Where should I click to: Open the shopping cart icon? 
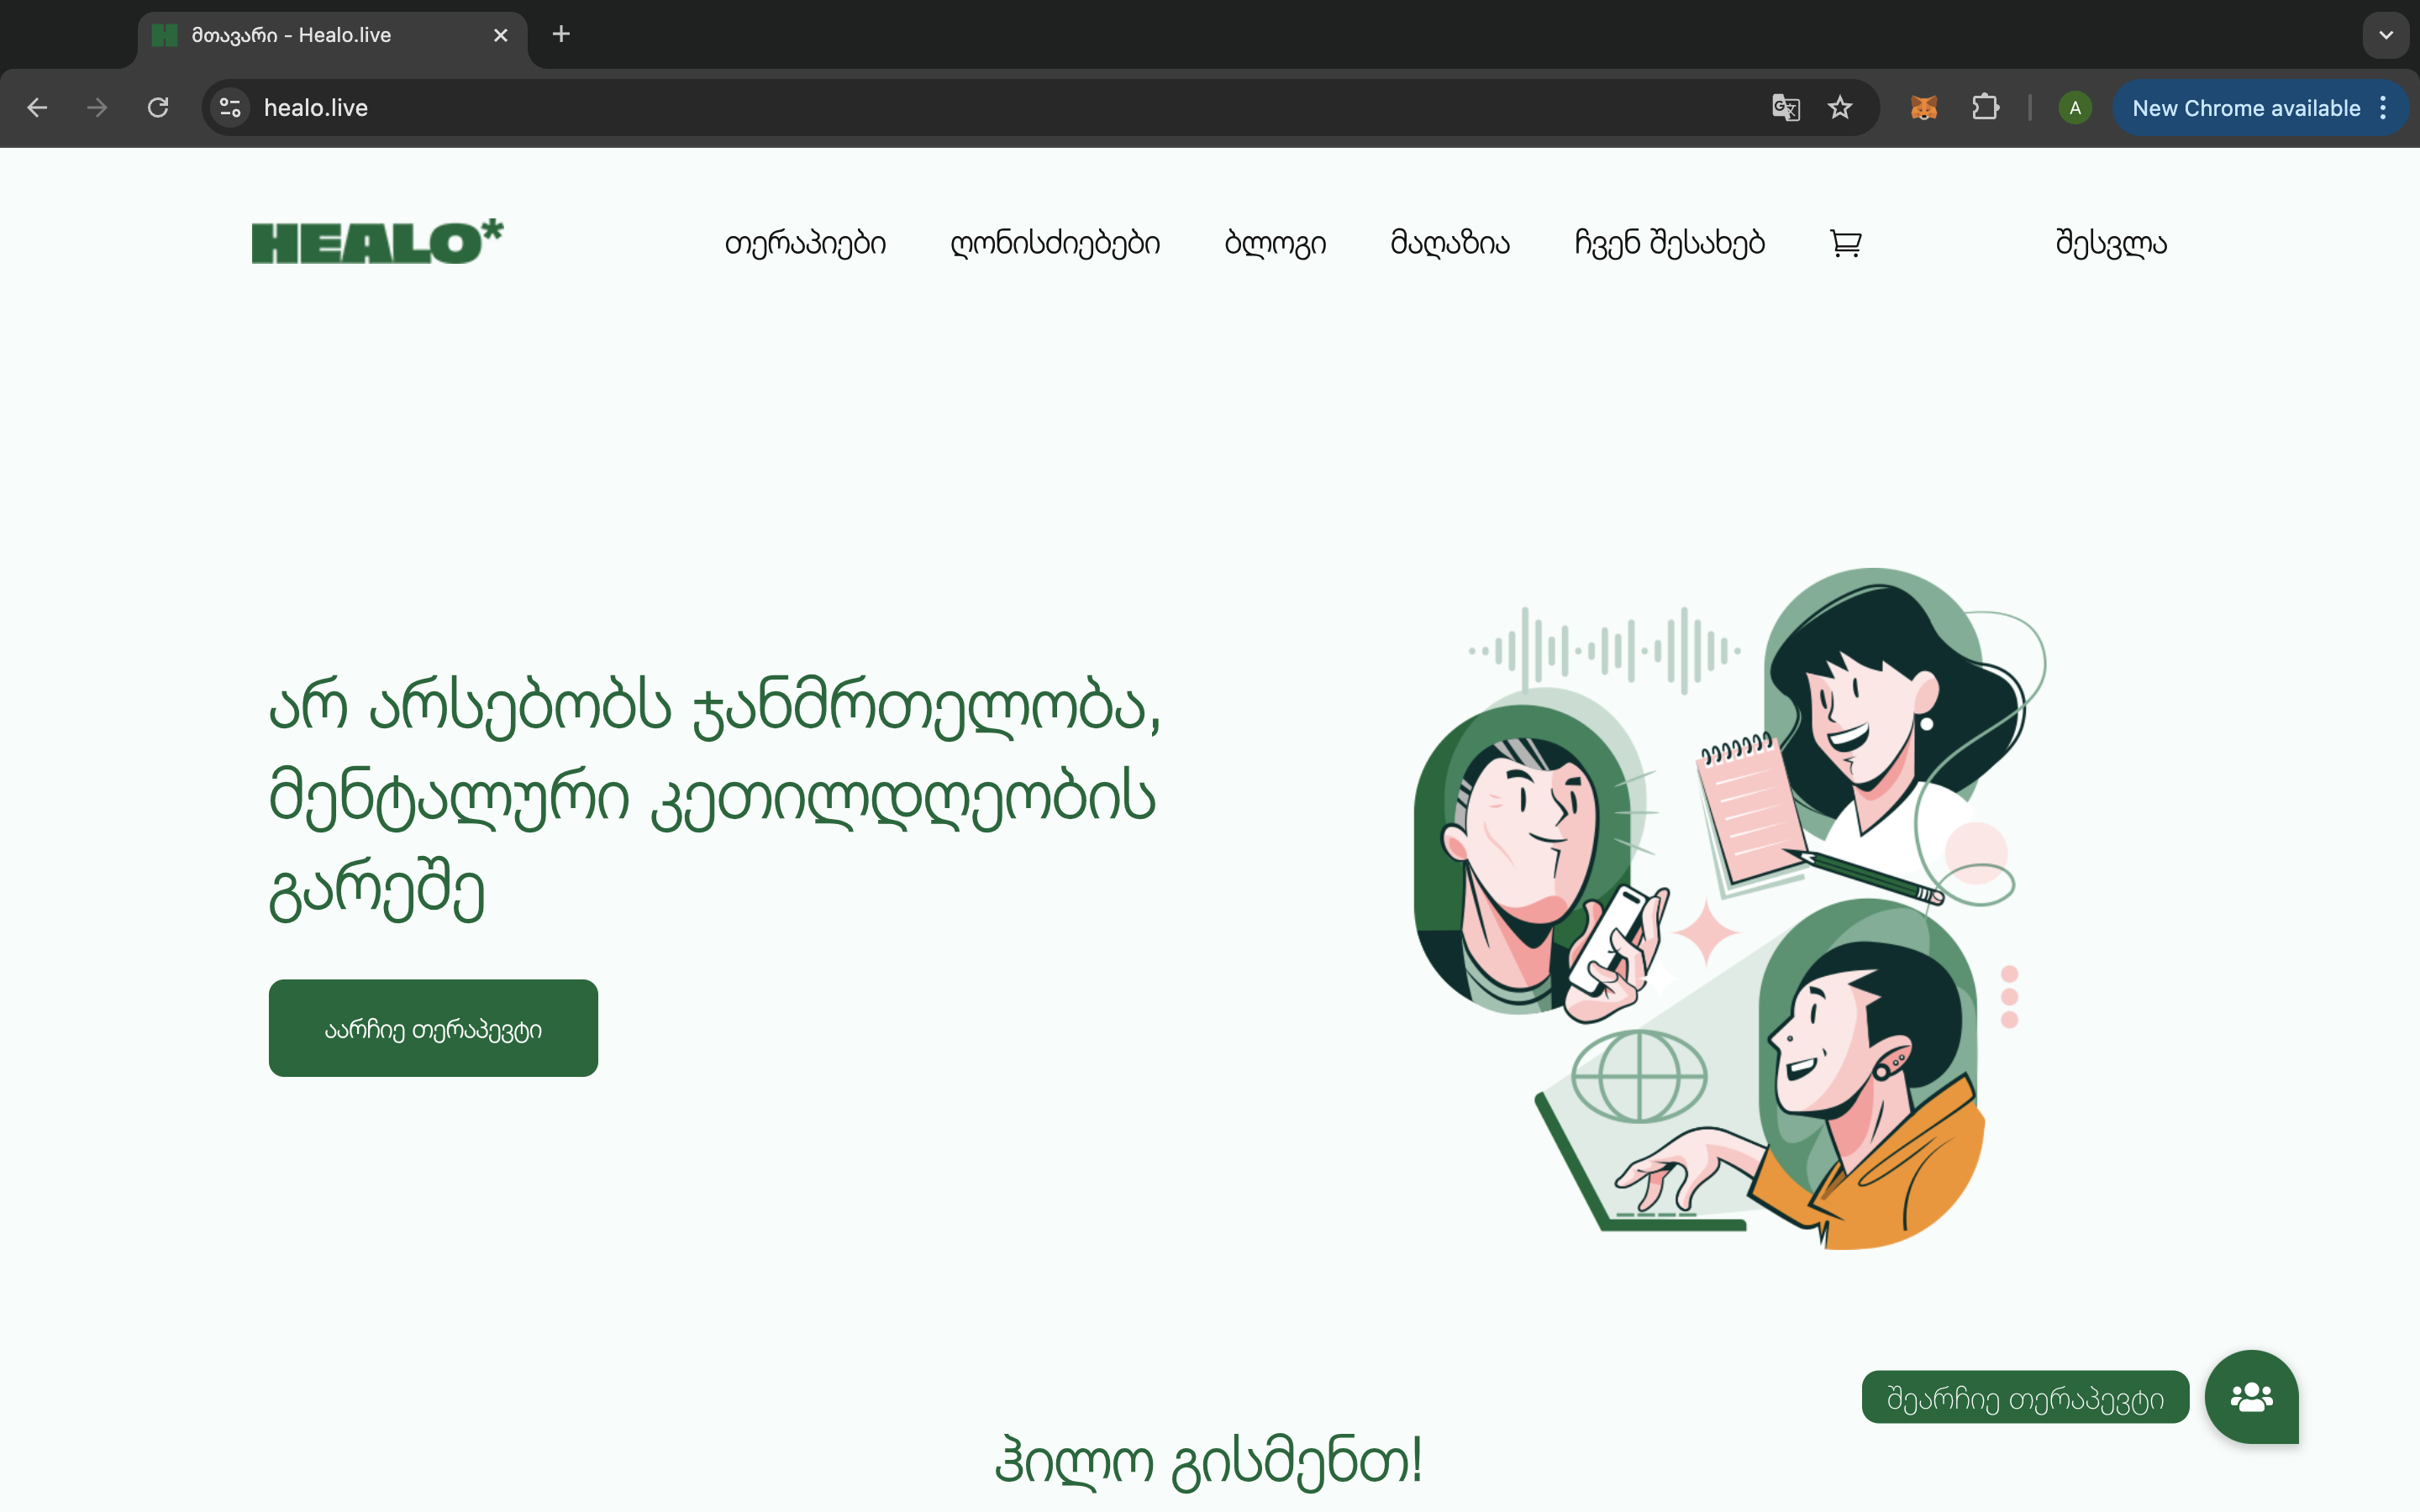coord(1845,243)
